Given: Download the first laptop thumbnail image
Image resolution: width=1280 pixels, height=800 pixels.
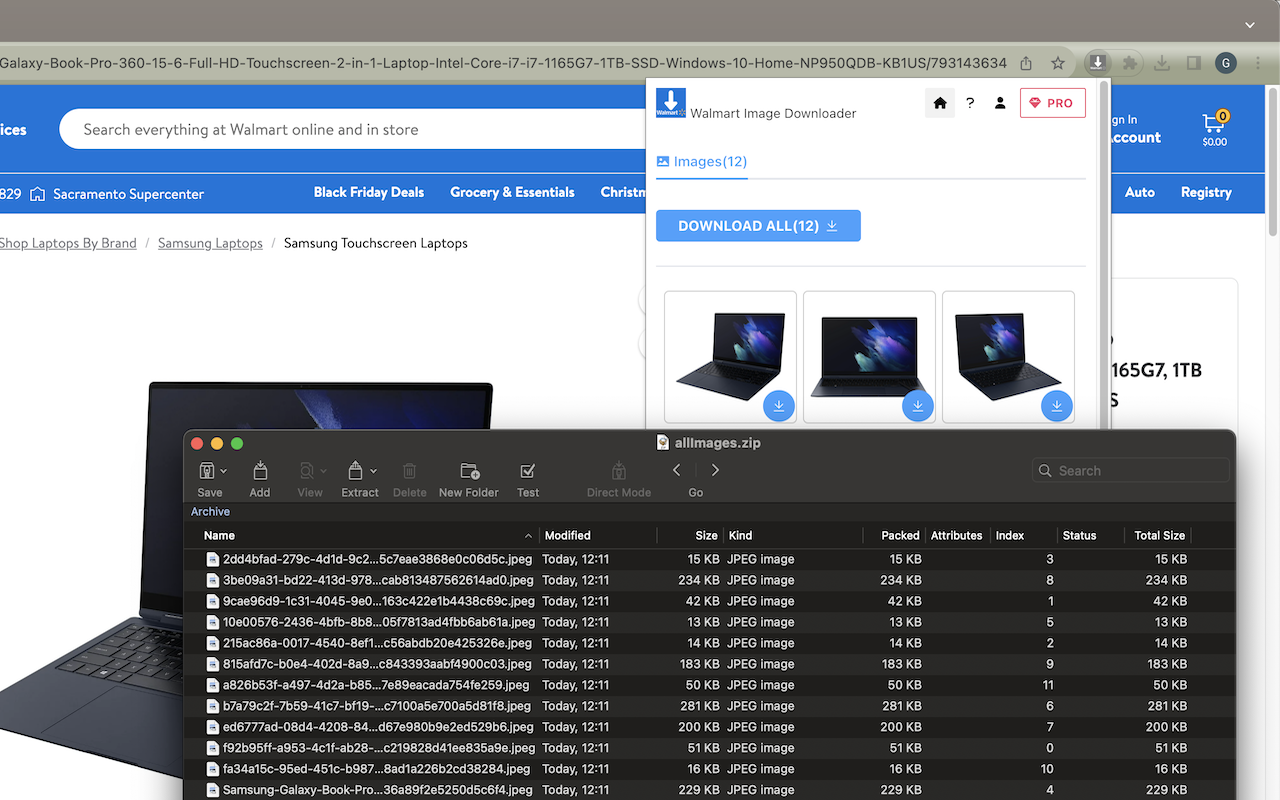Looking at the screenshot, I should pos(779,405).
